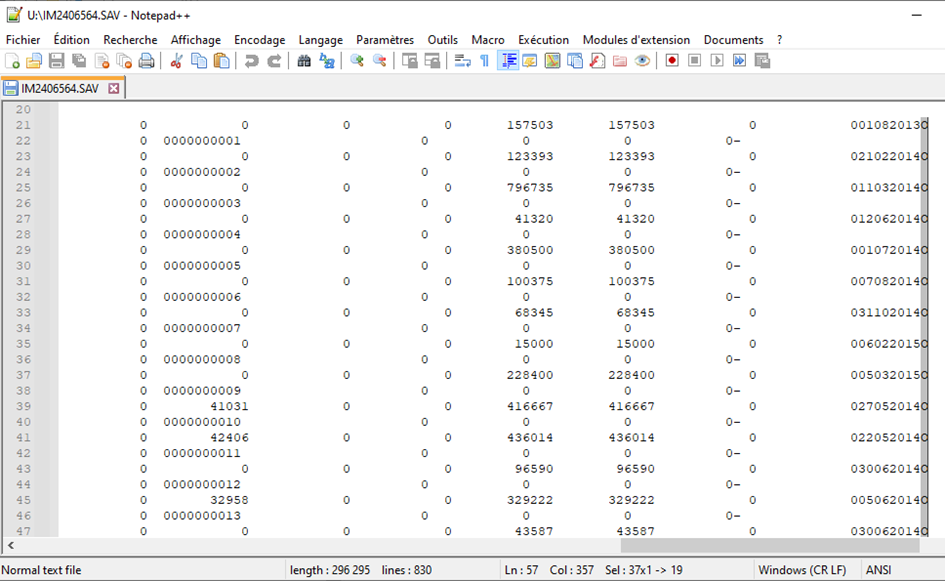Expand the Langage menu
Screen dimensions: 945x581
coord(320,40)
